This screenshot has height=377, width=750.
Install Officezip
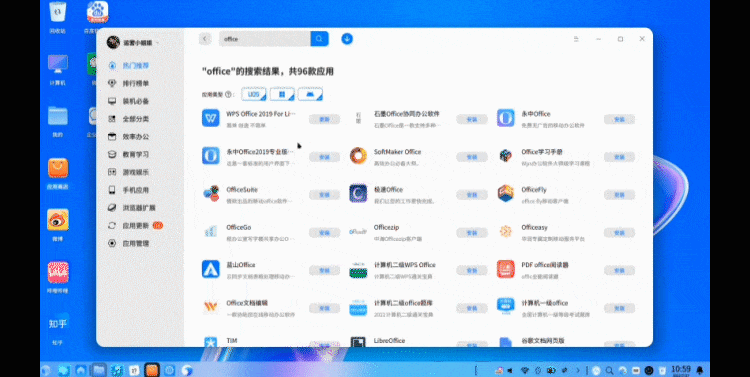coord(472,233)
